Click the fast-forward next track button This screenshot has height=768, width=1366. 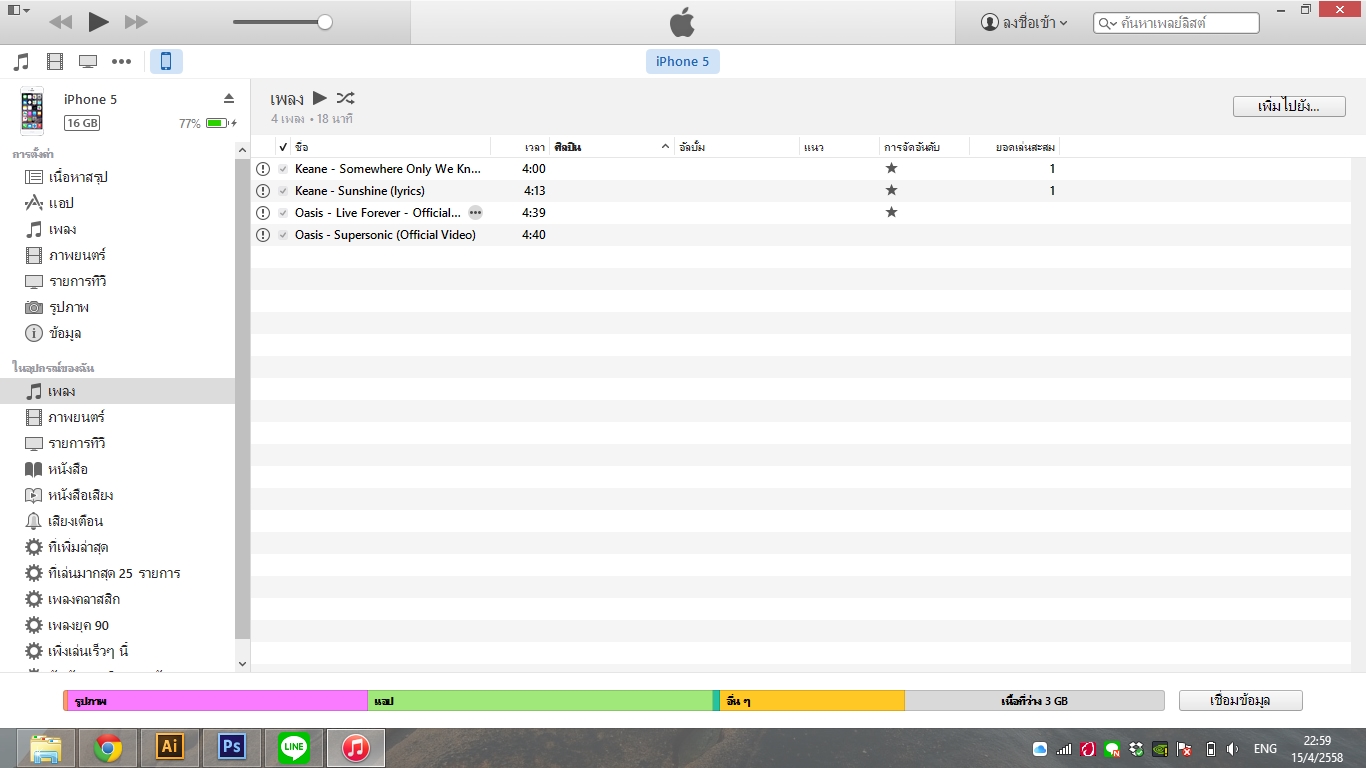pyautogui.click(x=136, y=22)
